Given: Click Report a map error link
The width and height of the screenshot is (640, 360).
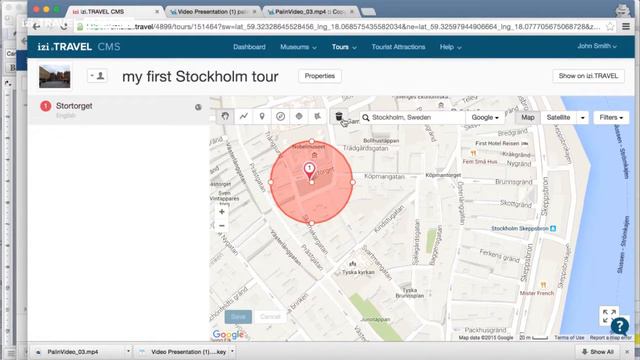Looking at the screenshot, I should [x=610, y=338].
